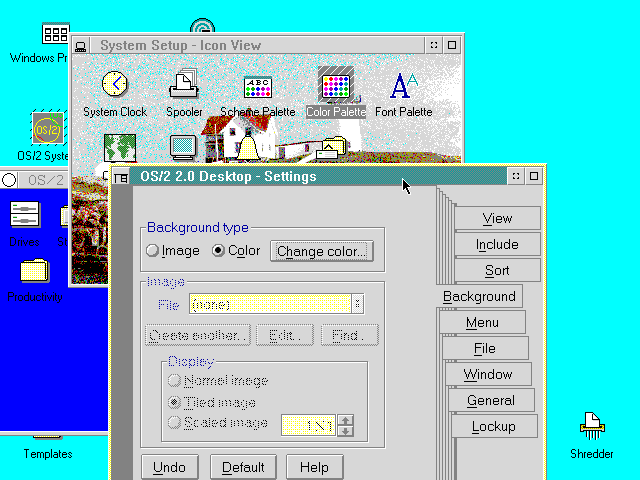Screen dimensions: 640x480
Task: Maximize the System Setup window
Action: click(452, 45)
